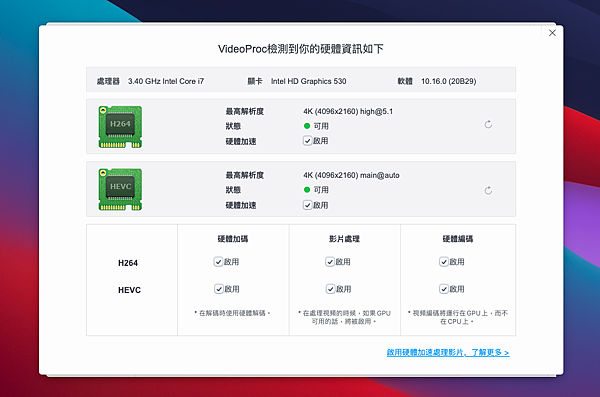Click the note about GPU video processing
This screenshot has width=600, height=397.
344,317
